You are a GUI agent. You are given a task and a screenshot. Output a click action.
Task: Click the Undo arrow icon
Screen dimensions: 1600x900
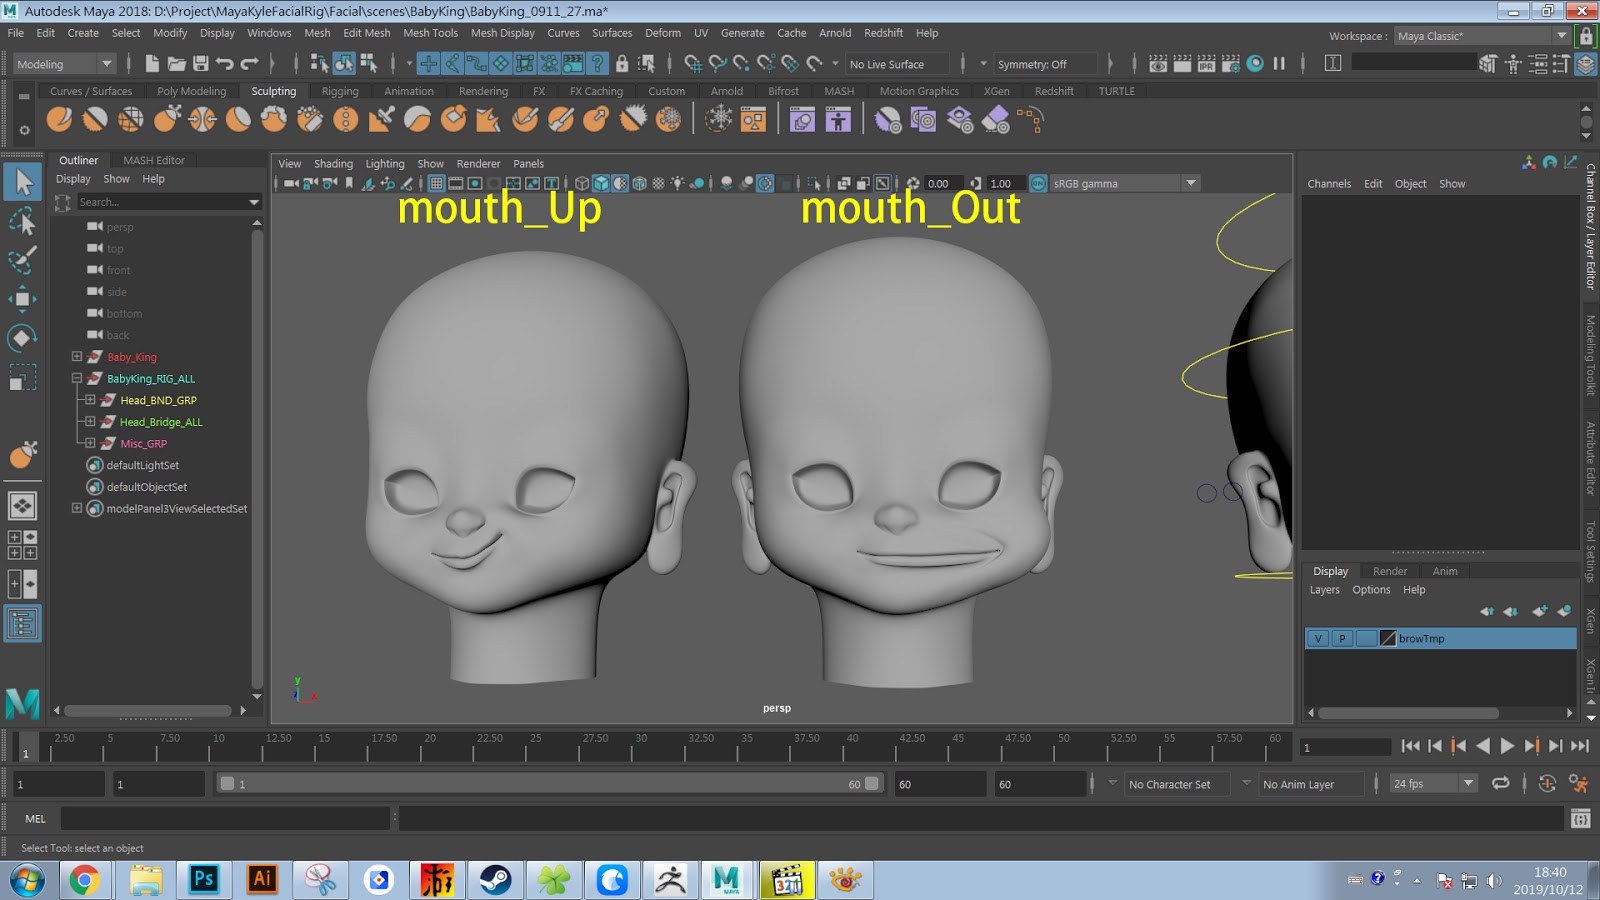point(225,64)
